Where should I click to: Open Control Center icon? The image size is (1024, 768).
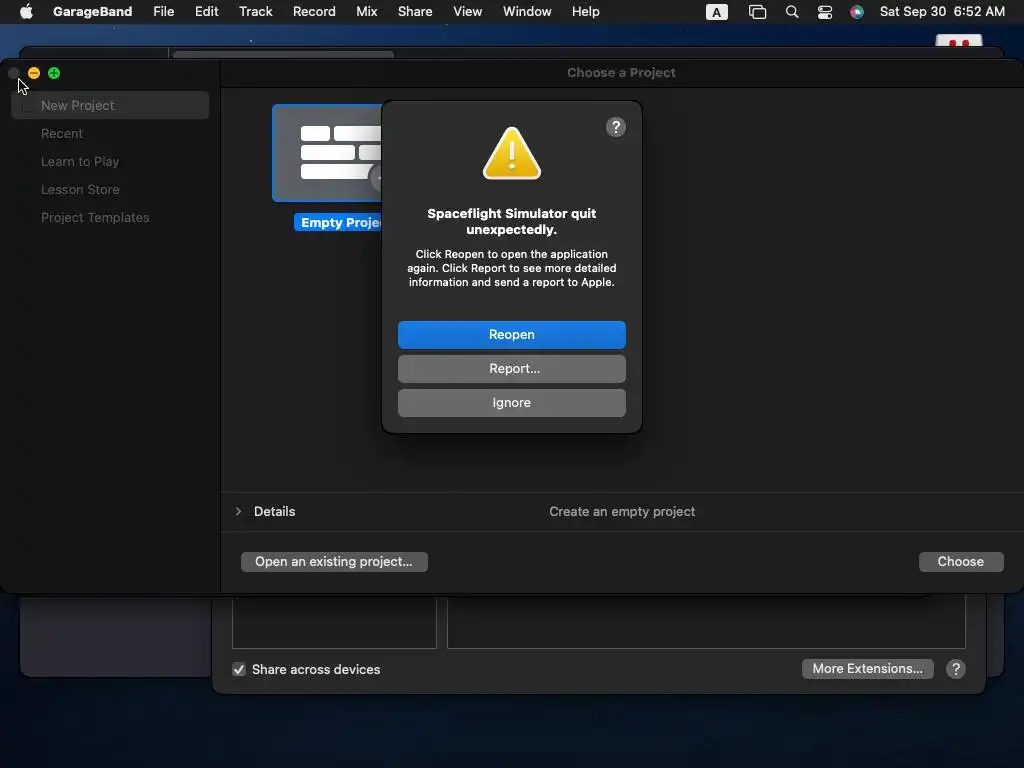825,12
